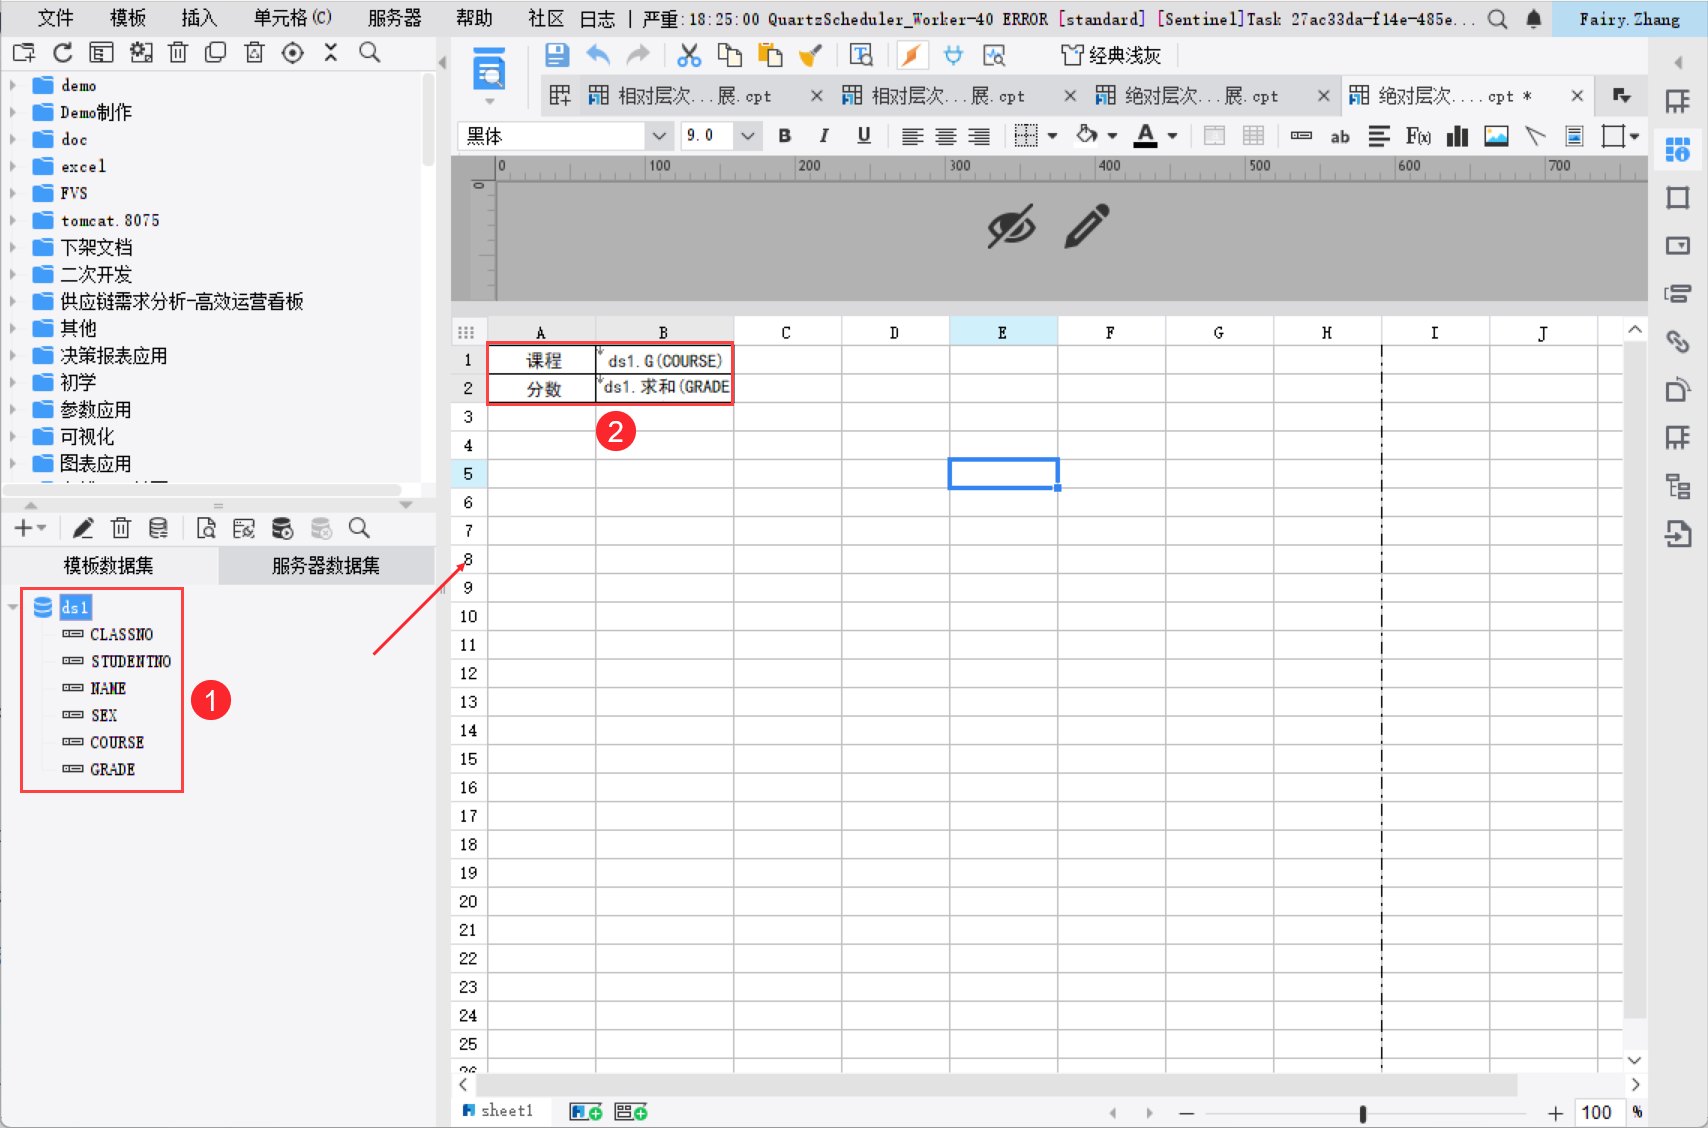
Task: Click the save template icon
Action: click(557, 55)
